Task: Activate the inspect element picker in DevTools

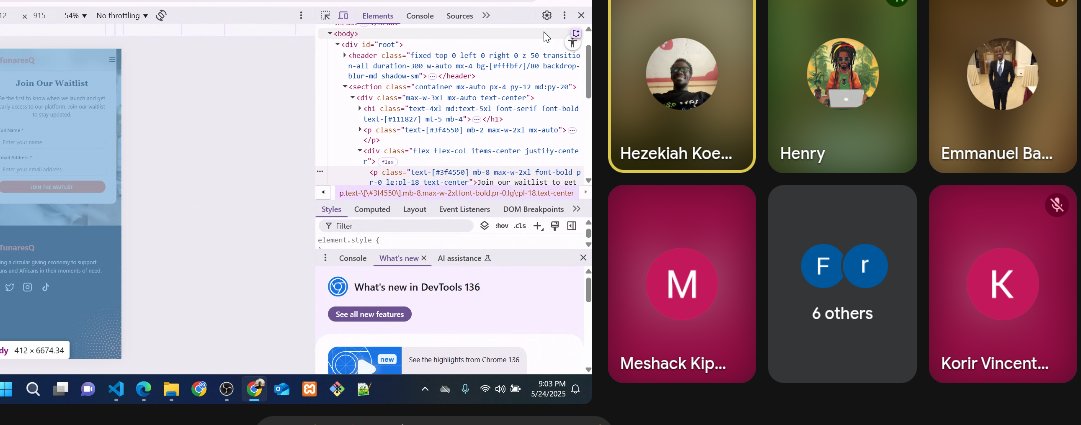Action: (x=325, y=15)
